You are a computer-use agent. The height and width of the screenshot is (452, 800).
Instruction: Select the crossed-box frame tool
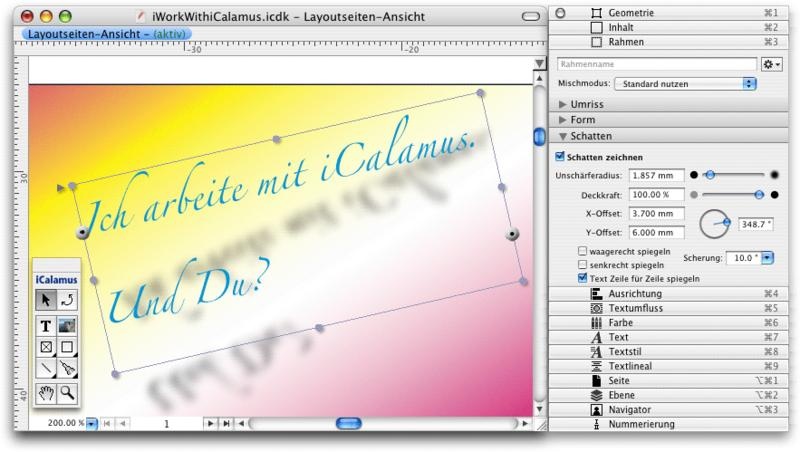pyautogui.click(x=46, y=347)
